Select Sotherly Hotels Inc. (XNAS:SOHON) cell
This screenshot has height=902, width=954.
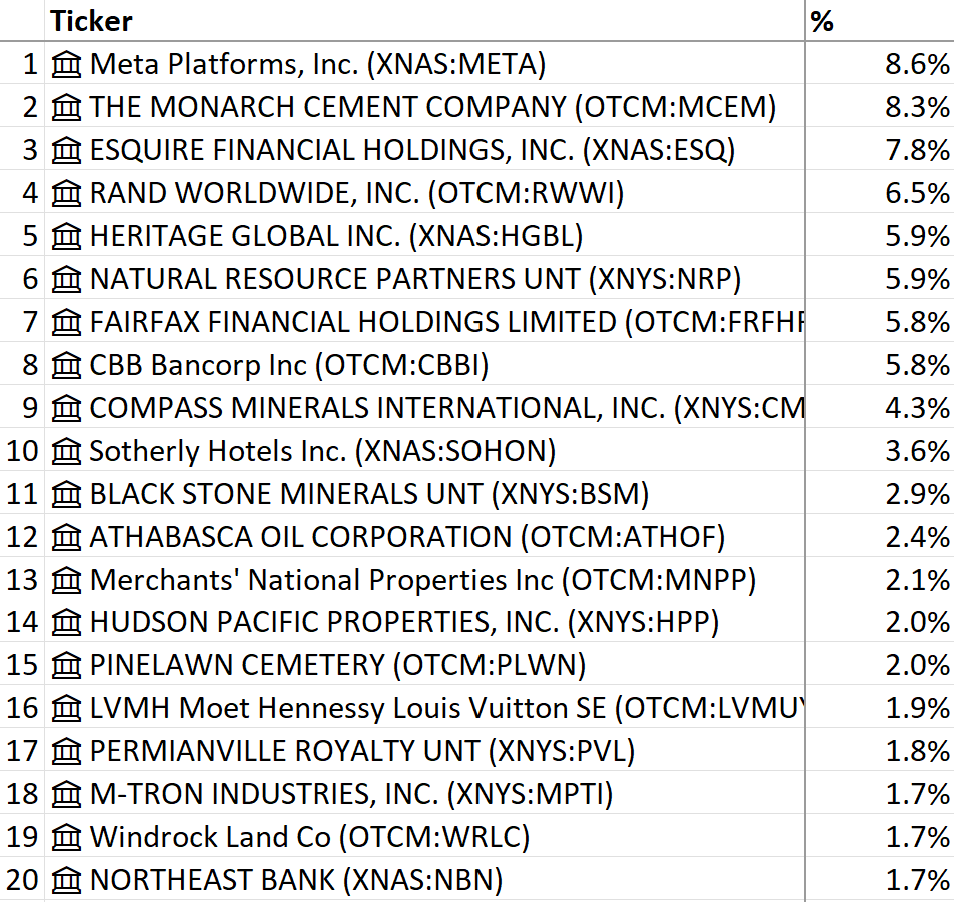point(425,451)
